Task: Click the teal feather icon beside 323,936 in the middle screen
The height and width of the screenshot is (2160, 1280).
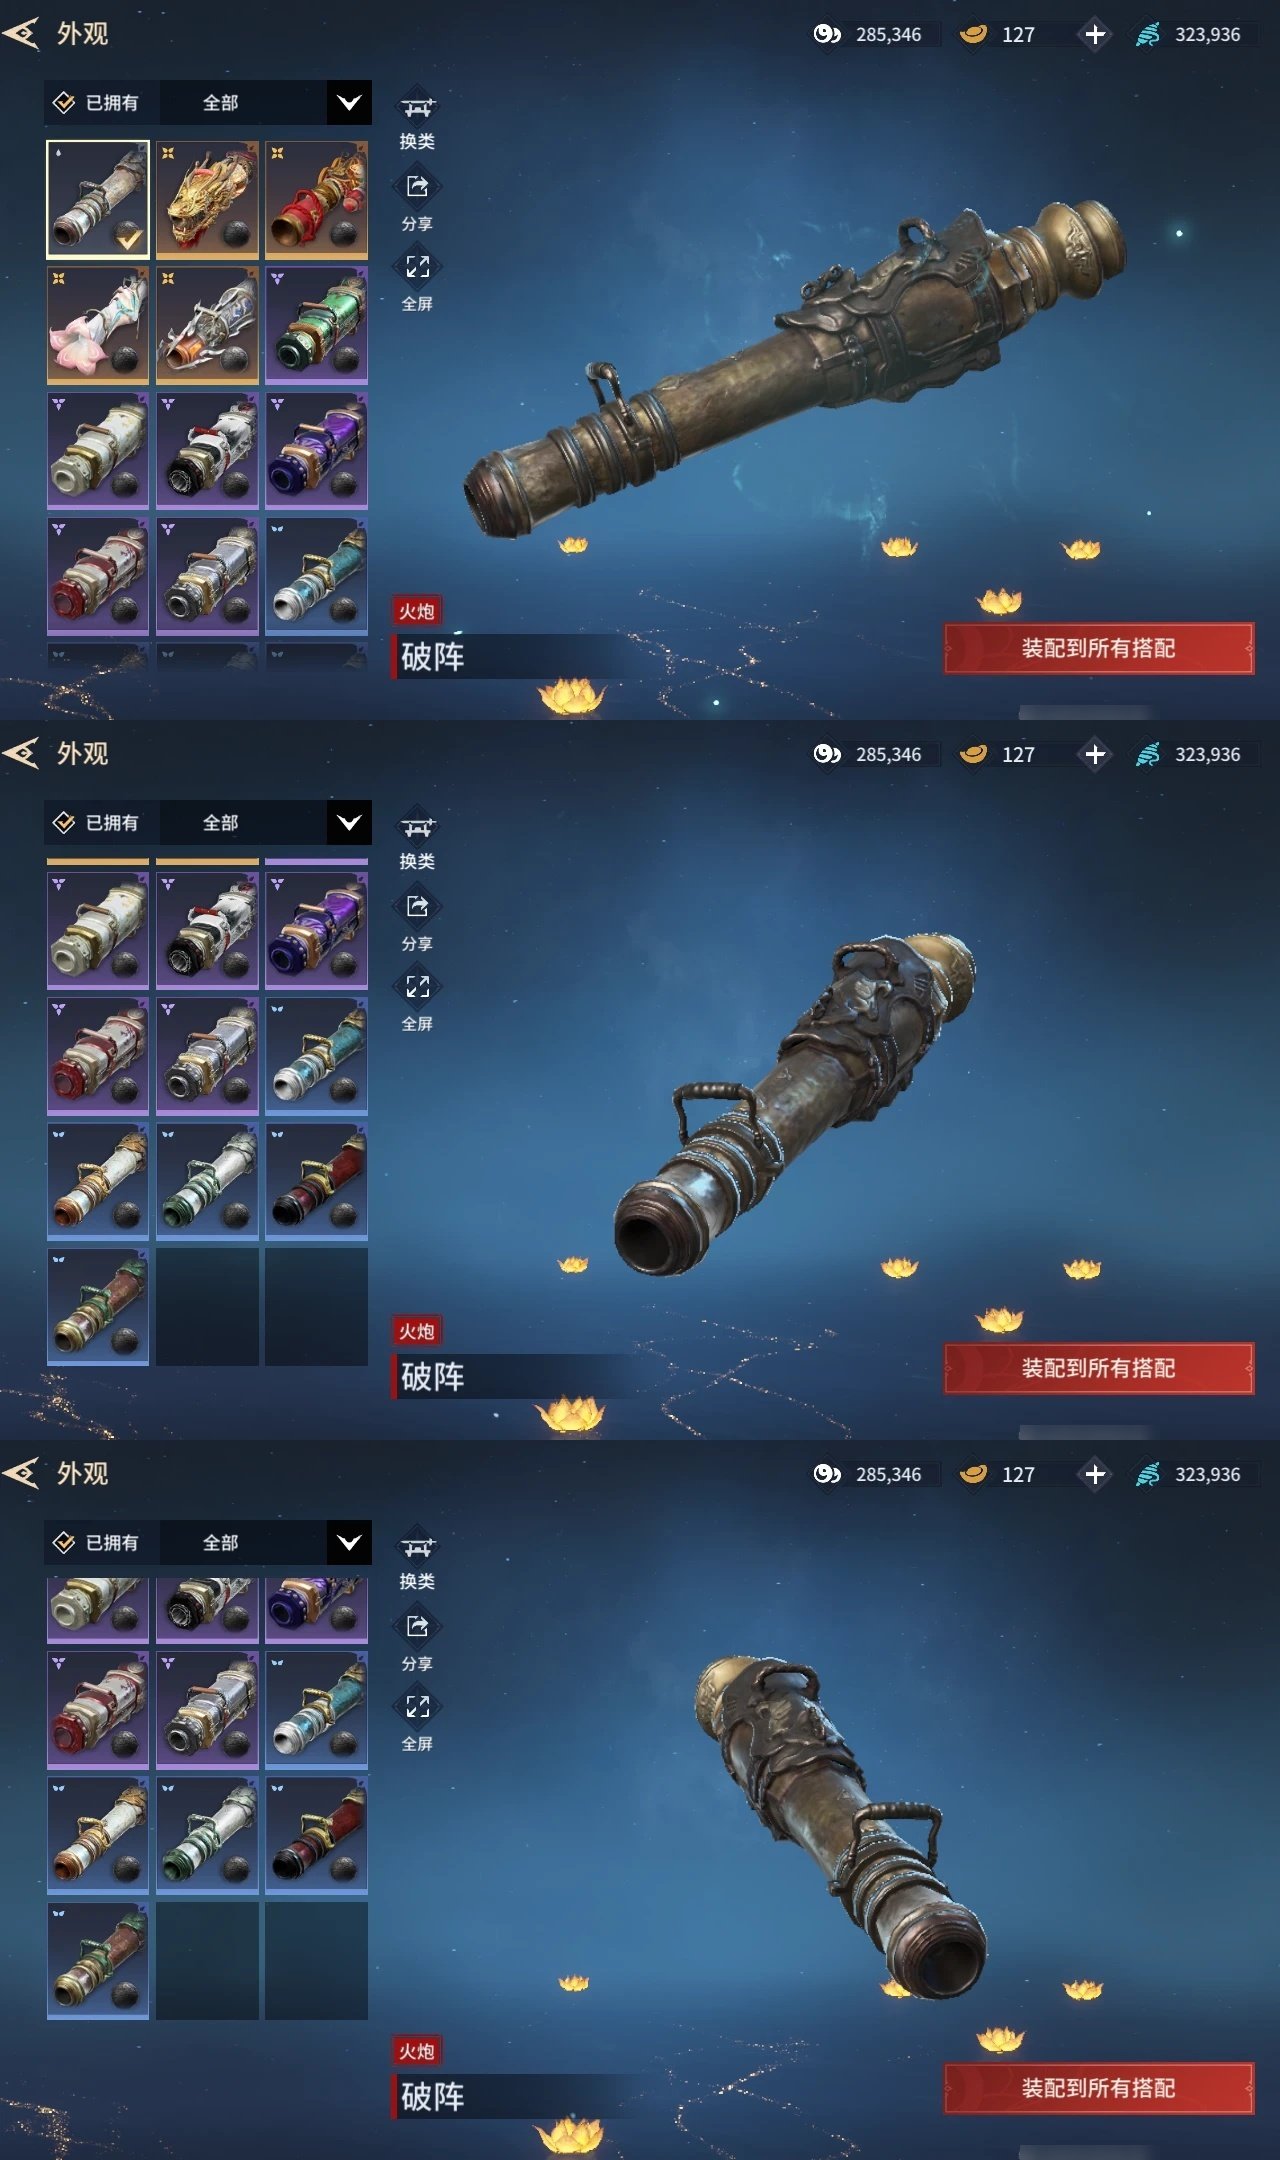Action: [x=1148, y=754]
